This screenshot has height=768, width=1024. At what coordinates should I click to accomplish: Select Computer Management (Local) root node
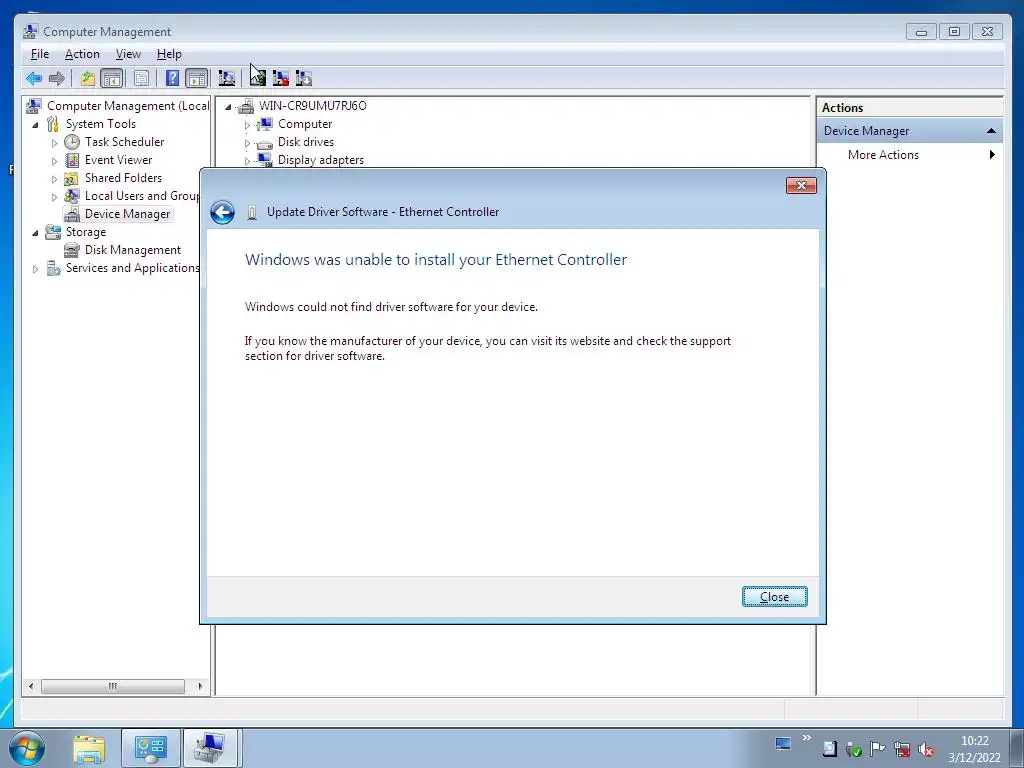[x=128, y=106]
